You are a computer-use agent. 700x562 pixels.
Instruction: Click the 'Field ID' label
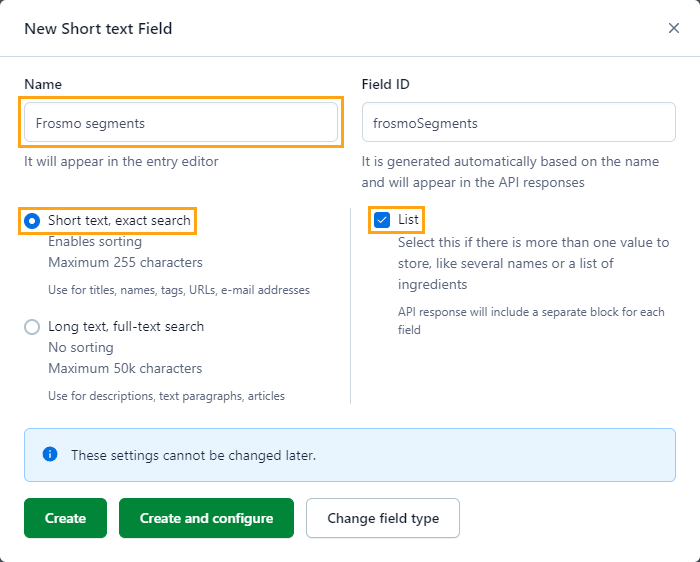(x=385, y=85)
